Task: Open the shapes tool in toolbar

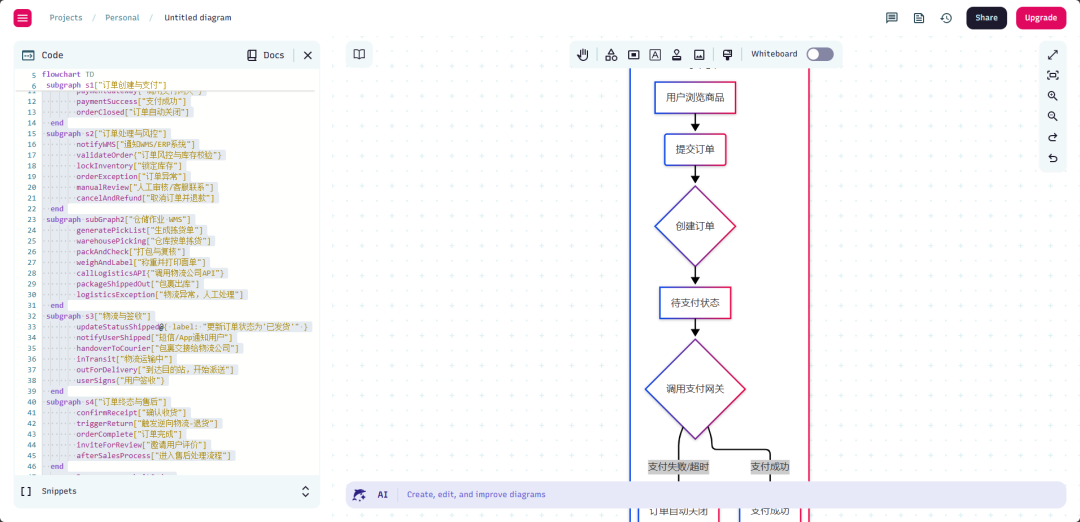Action: click(611, 54)
